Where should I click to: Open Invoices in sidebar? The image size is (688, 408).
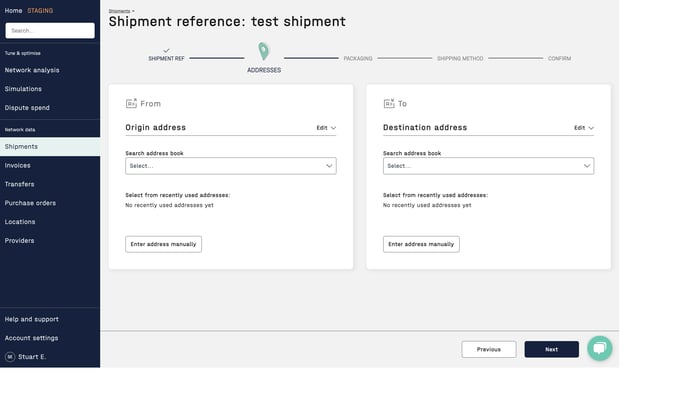pos(18,165)
